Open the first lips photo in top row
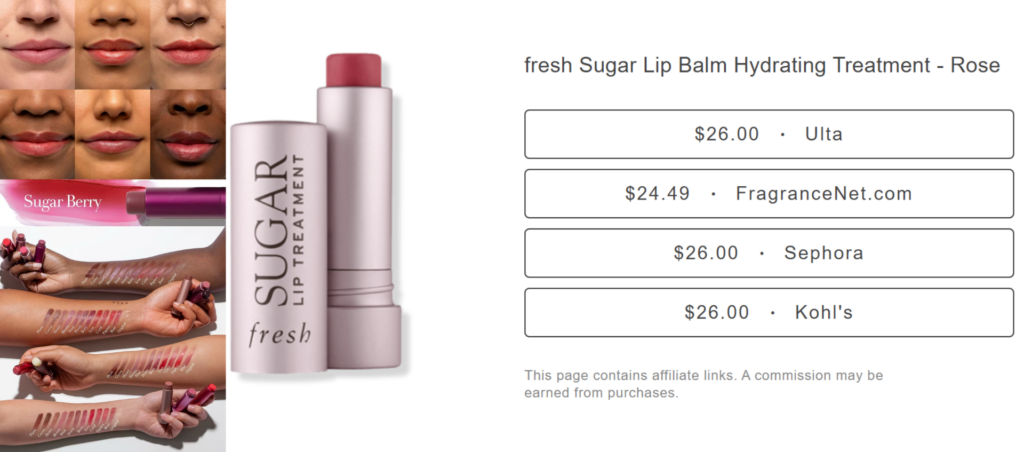This screenshot has height=452, width=1024. 37,44
